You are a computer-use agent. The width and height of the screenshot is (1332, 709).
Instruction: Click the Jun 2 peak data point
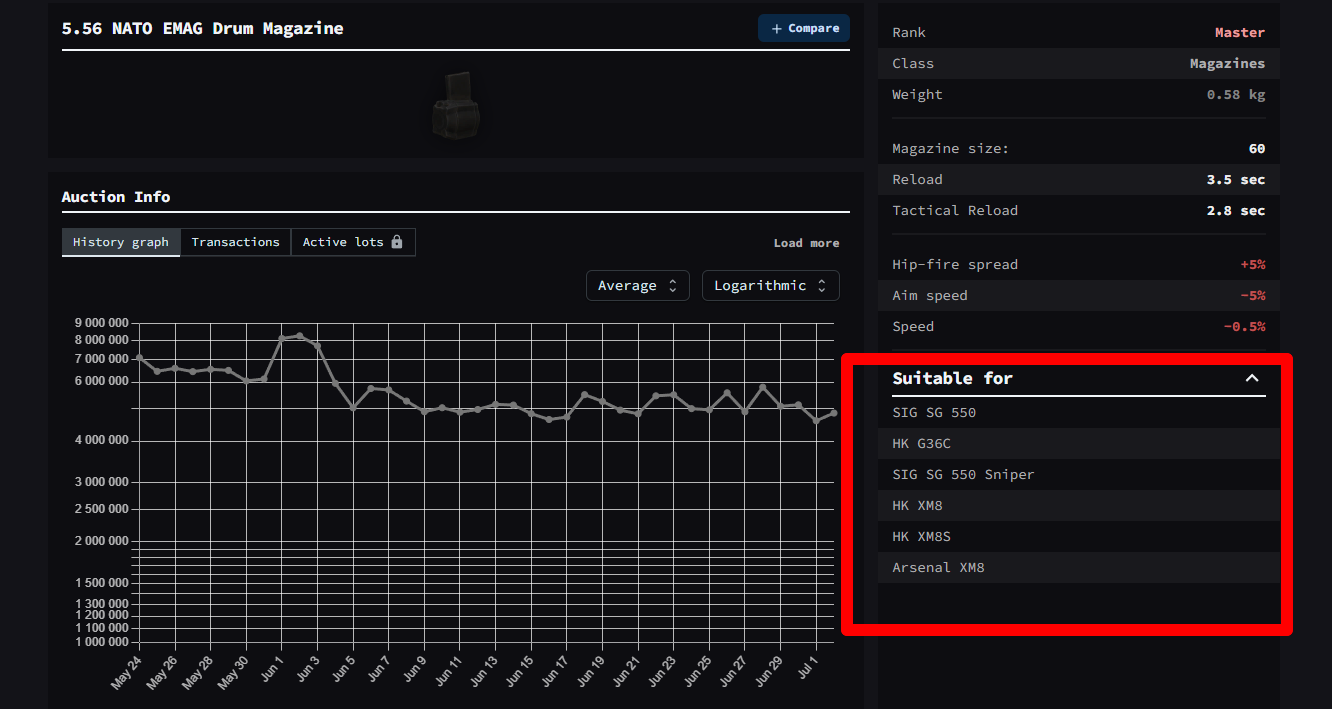[300, 336]
